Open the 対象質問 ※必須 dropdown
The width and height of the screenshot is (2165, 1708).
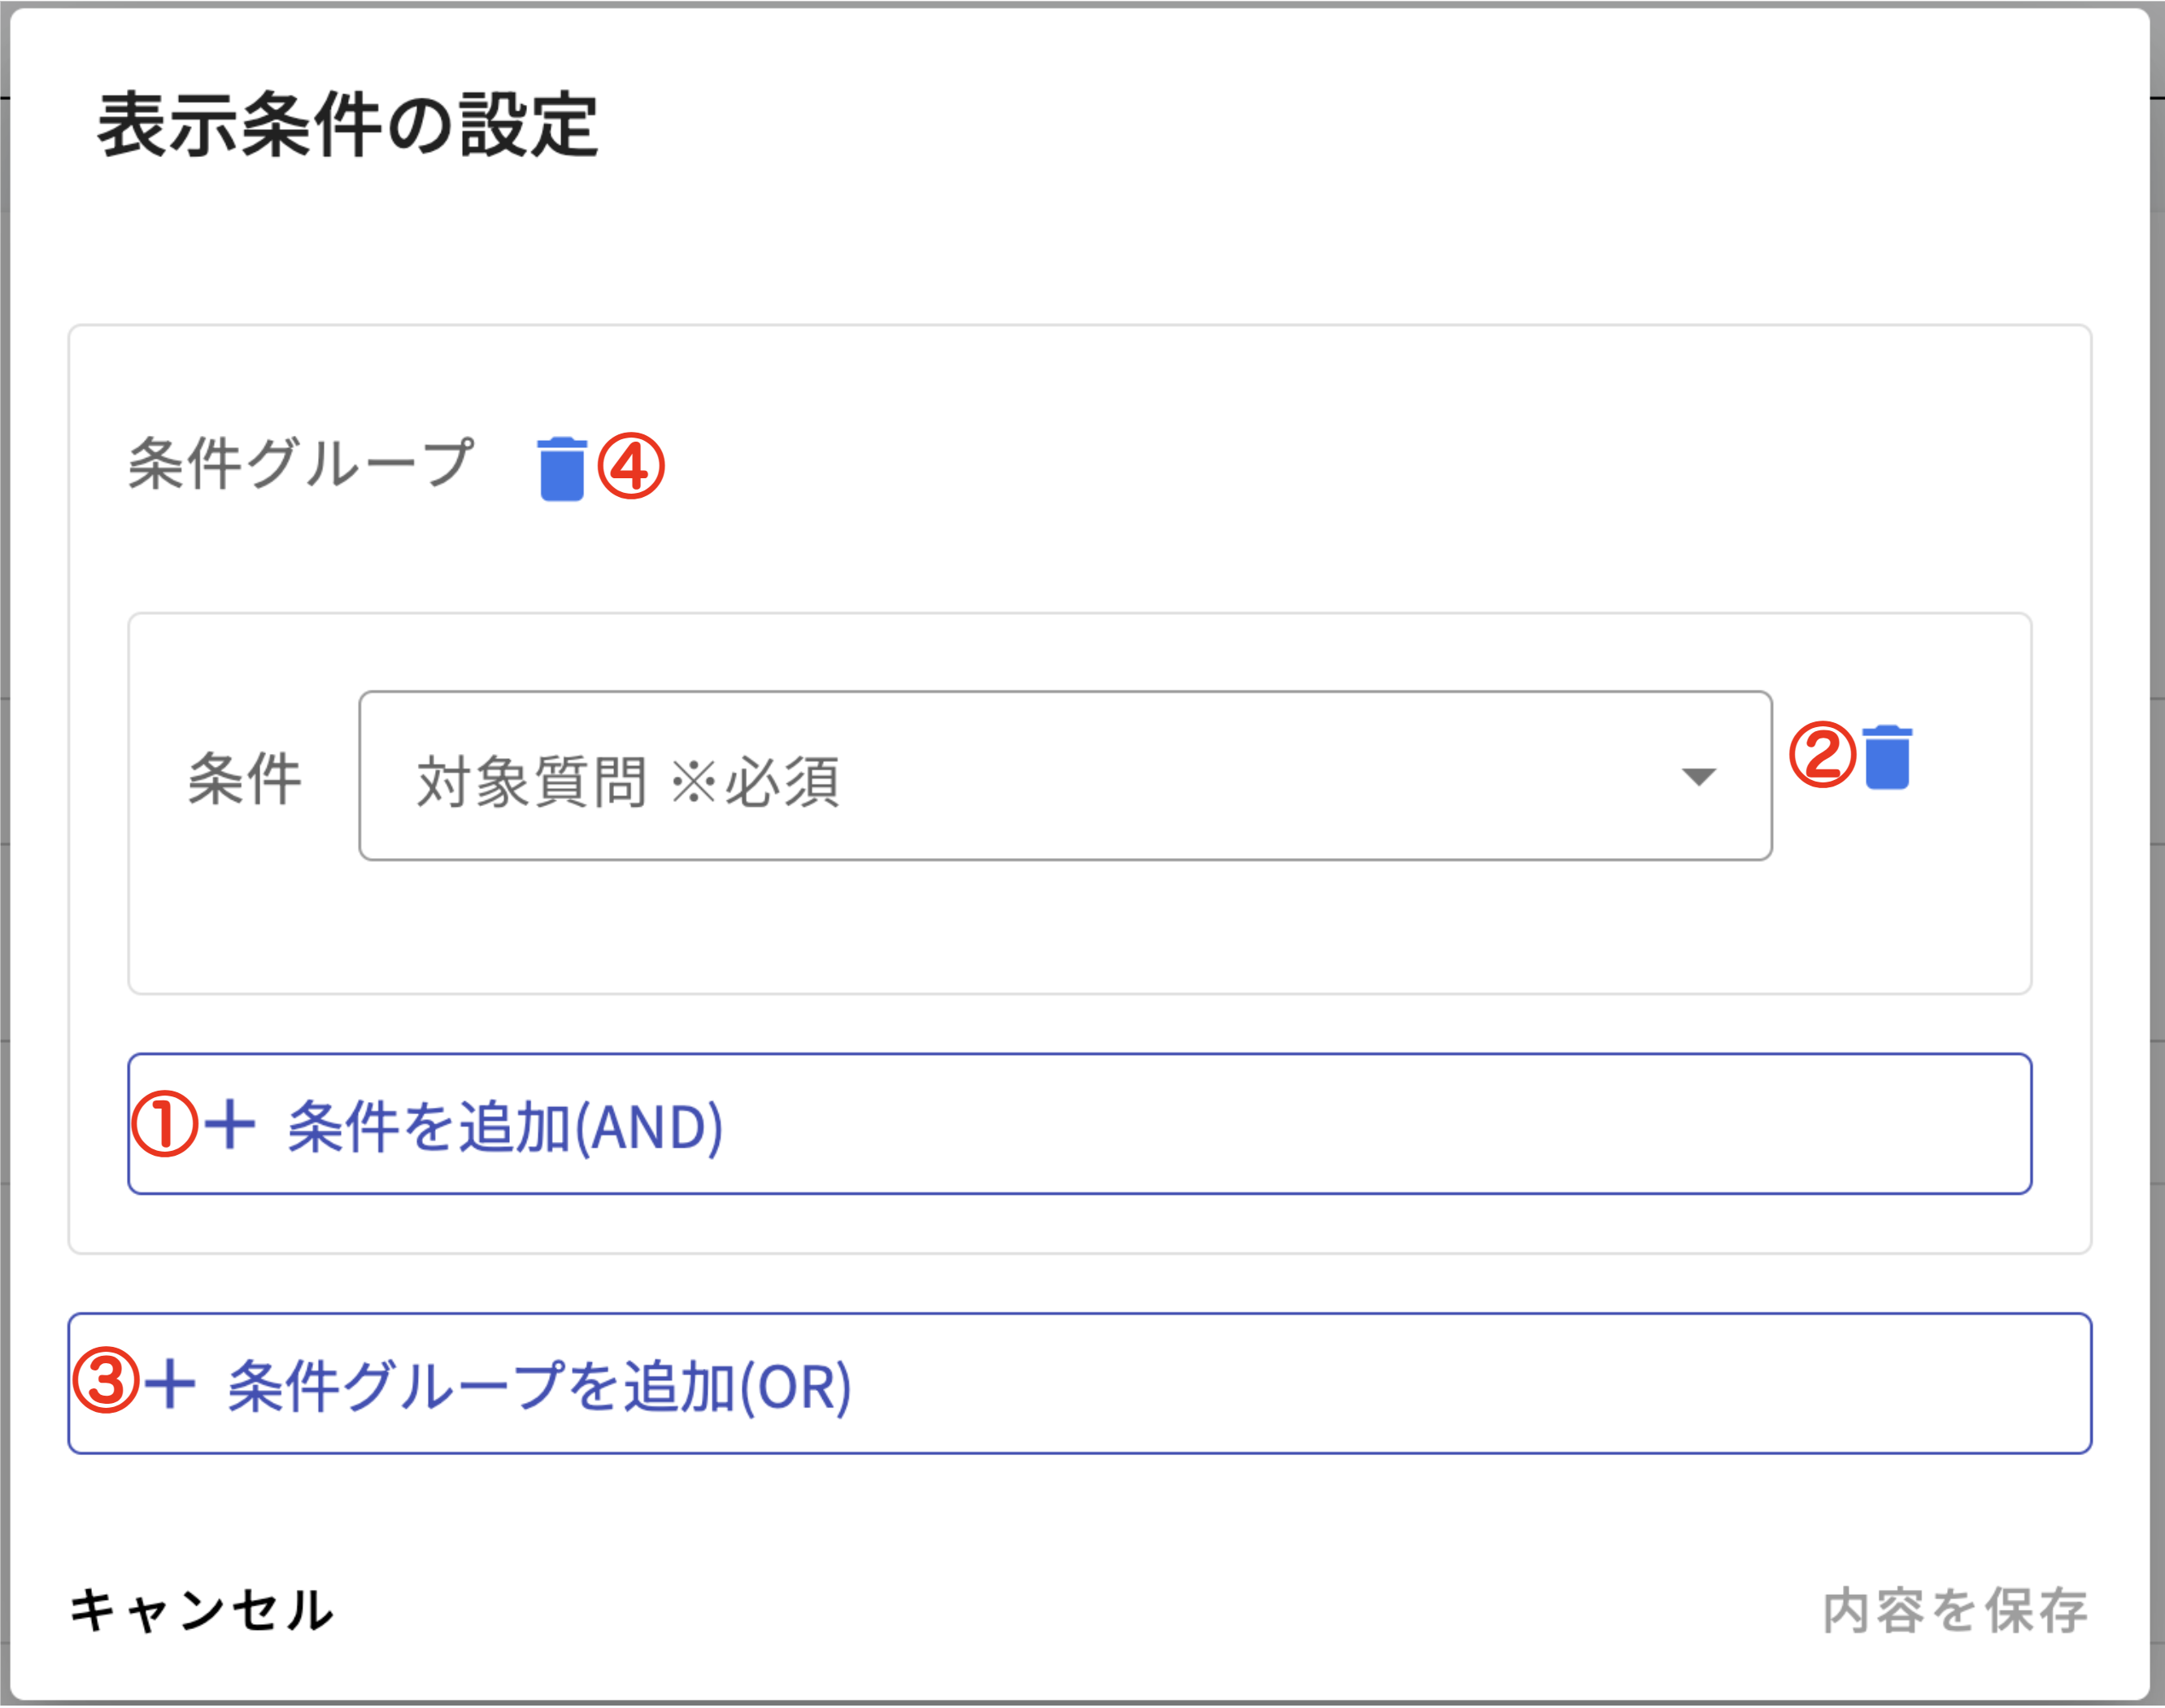point(1065,775)
